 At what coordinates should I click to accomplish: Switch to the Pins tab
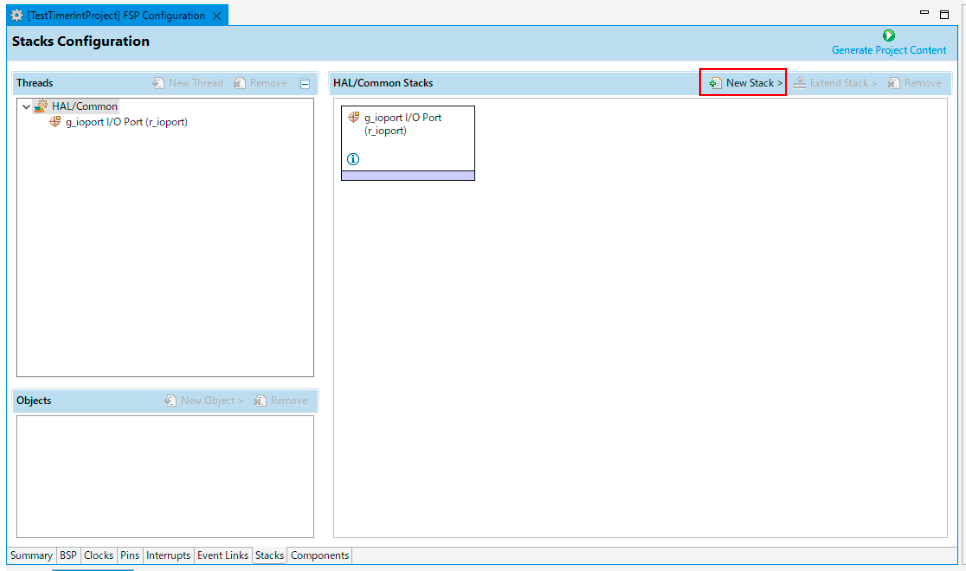[130, 555]
